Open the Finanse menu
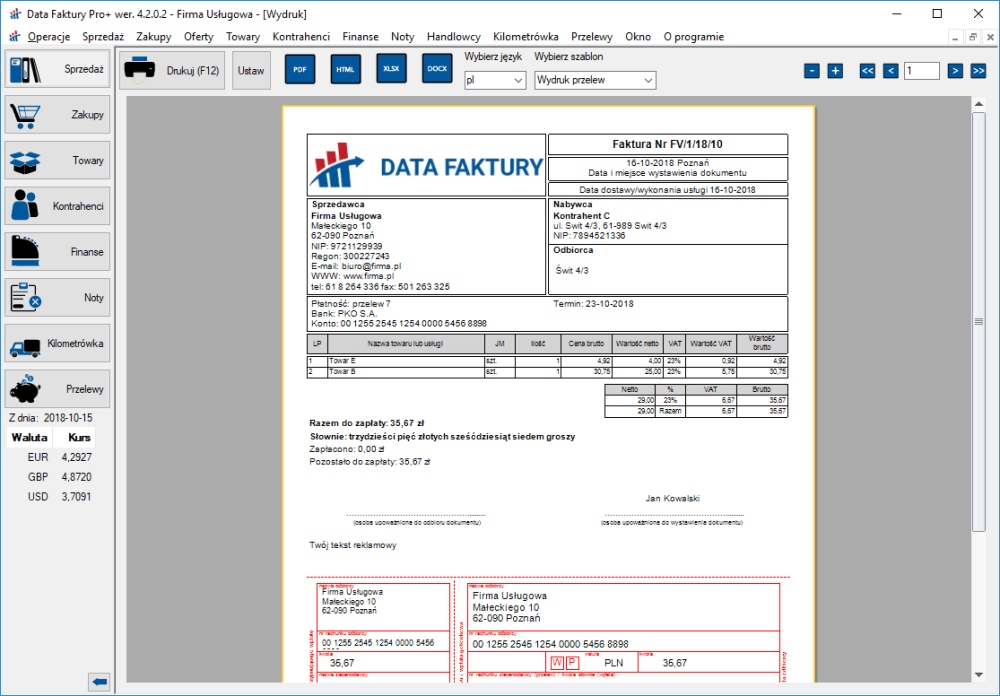 [360, 37]
